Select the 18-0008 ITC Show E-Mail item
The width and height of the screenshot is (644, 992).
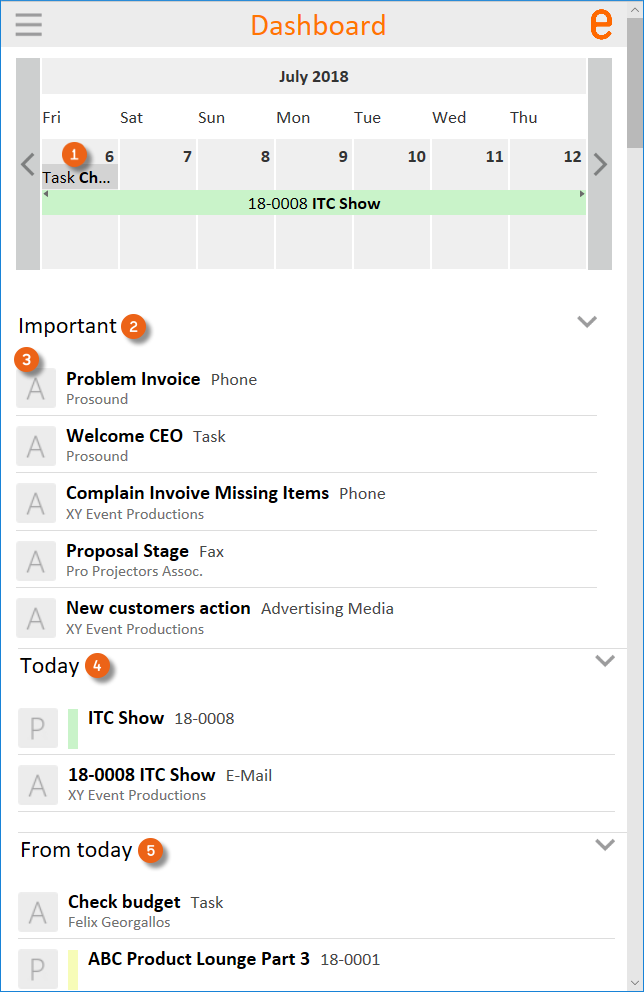click(x=141, y=775)
